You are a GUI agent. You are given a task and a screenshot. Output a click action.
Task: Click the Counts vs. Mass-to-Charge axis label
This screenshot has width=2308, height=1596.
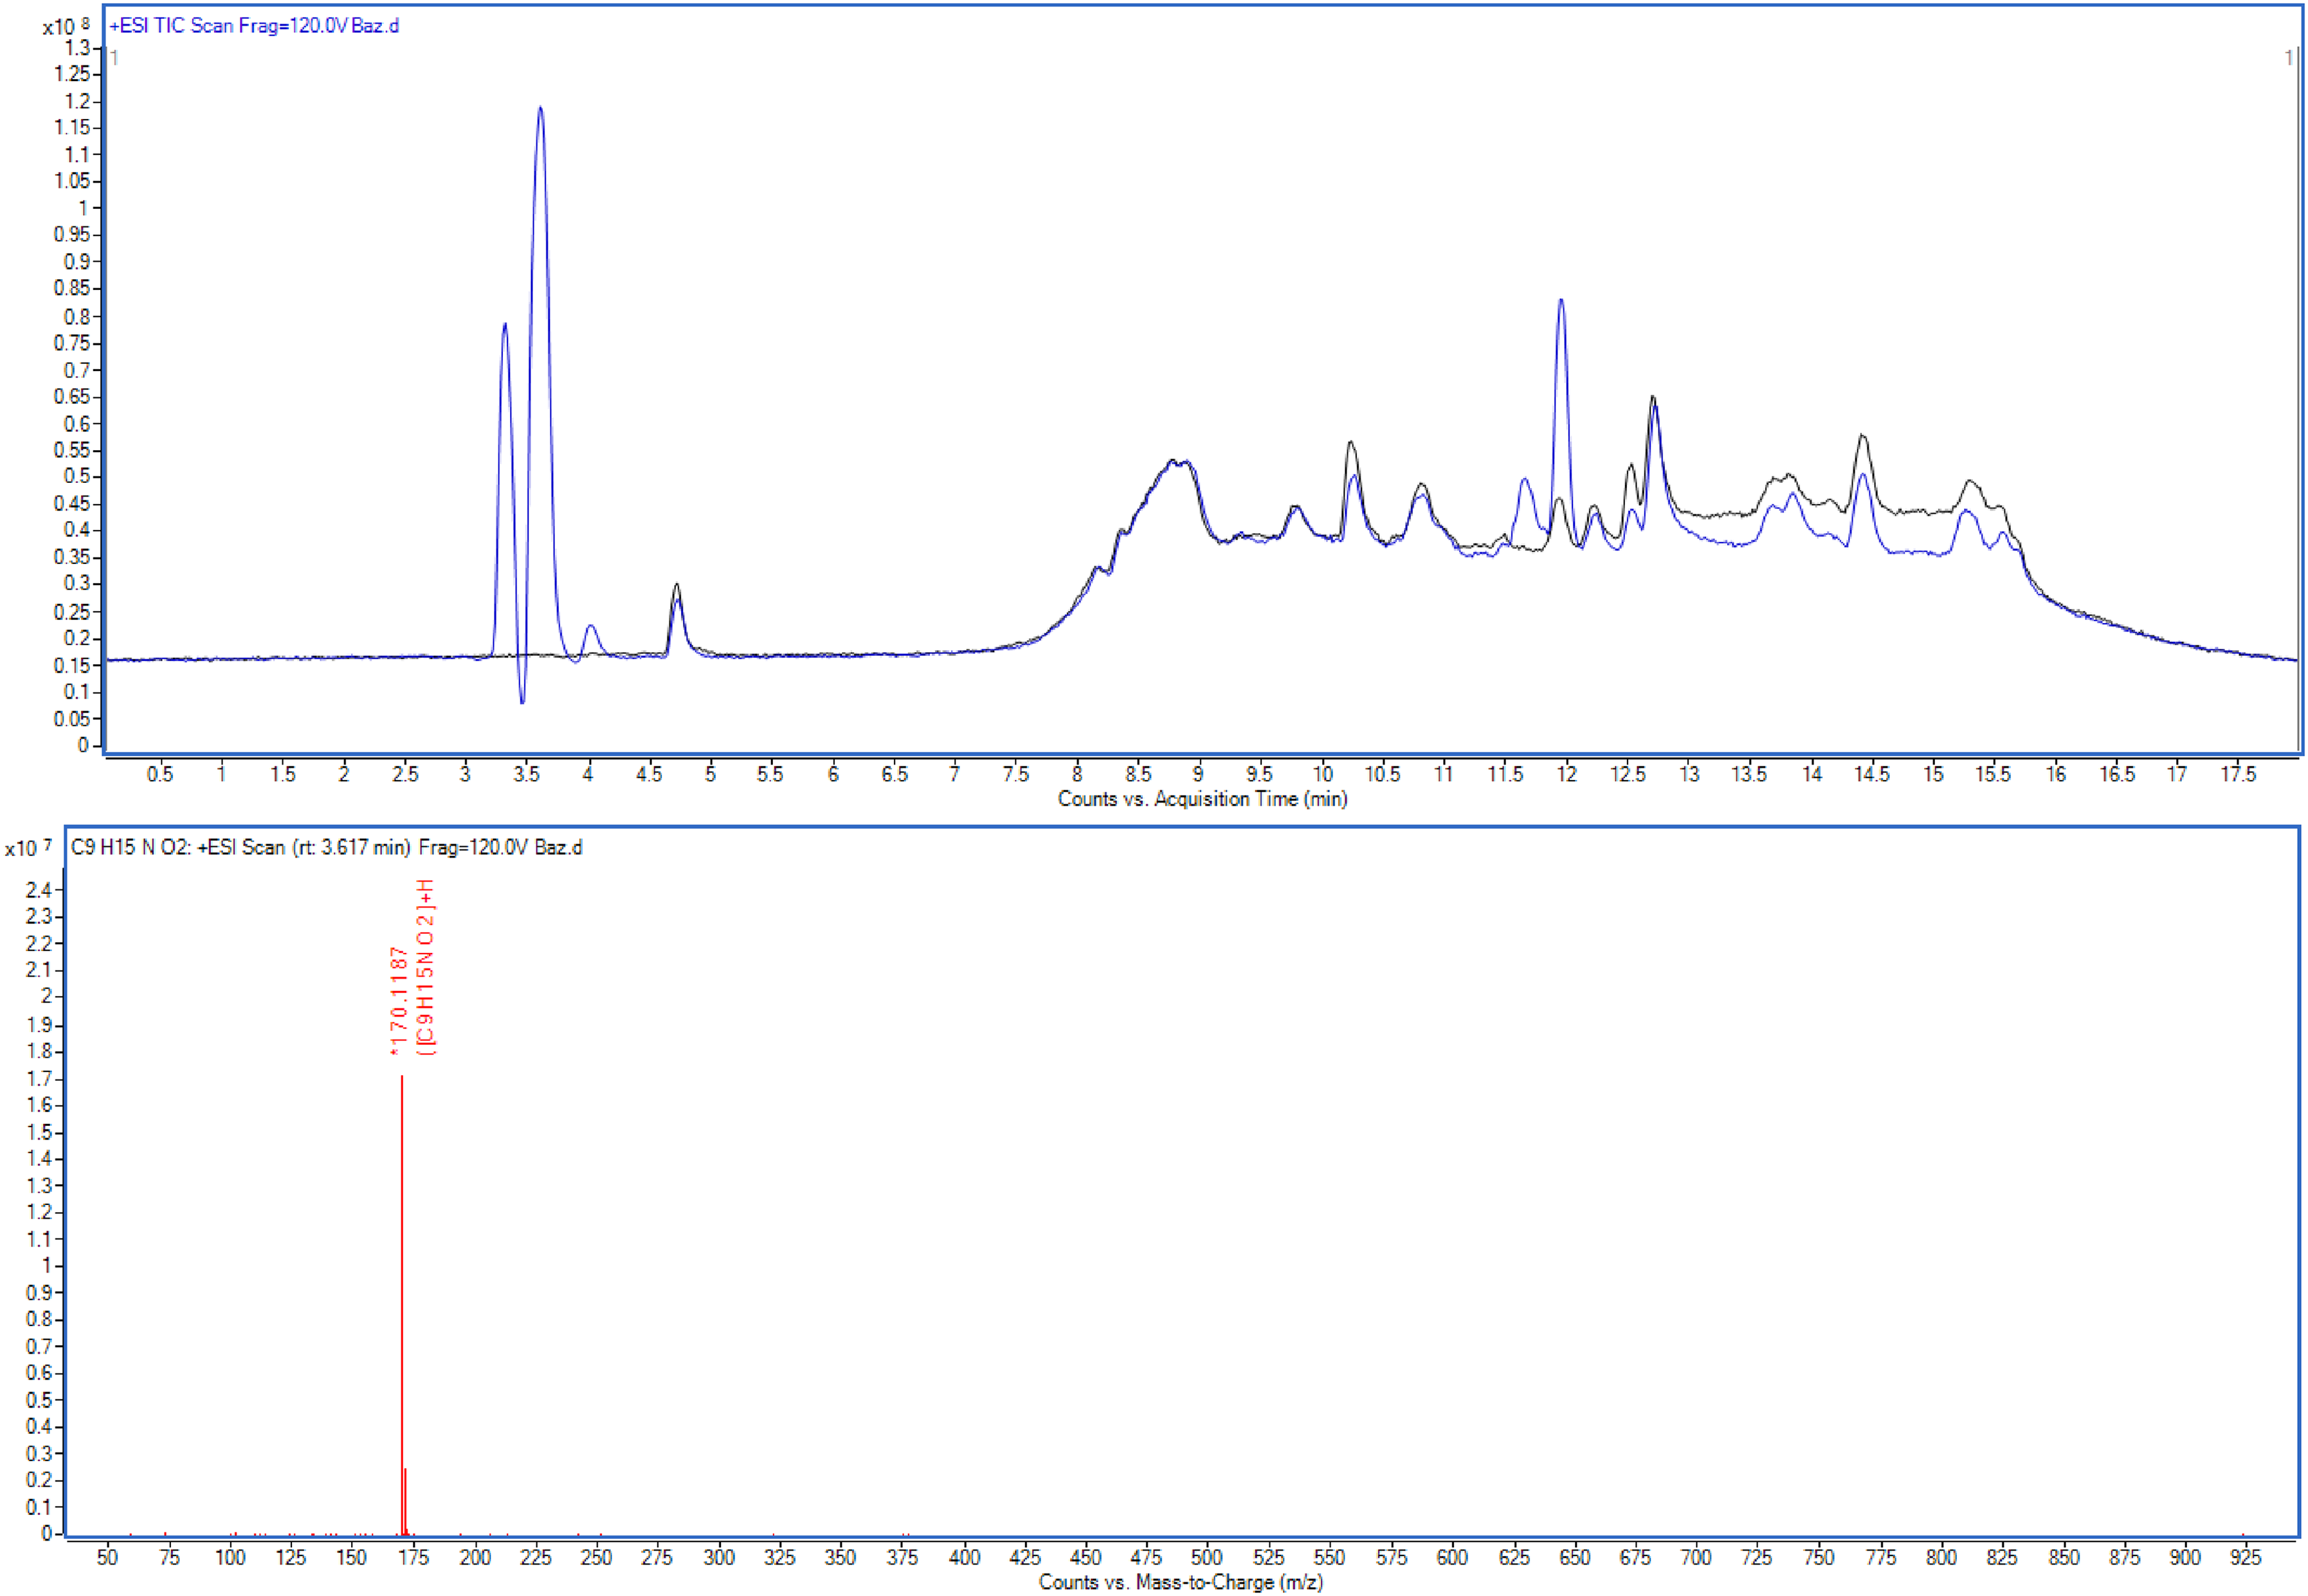point(1180,1582)
